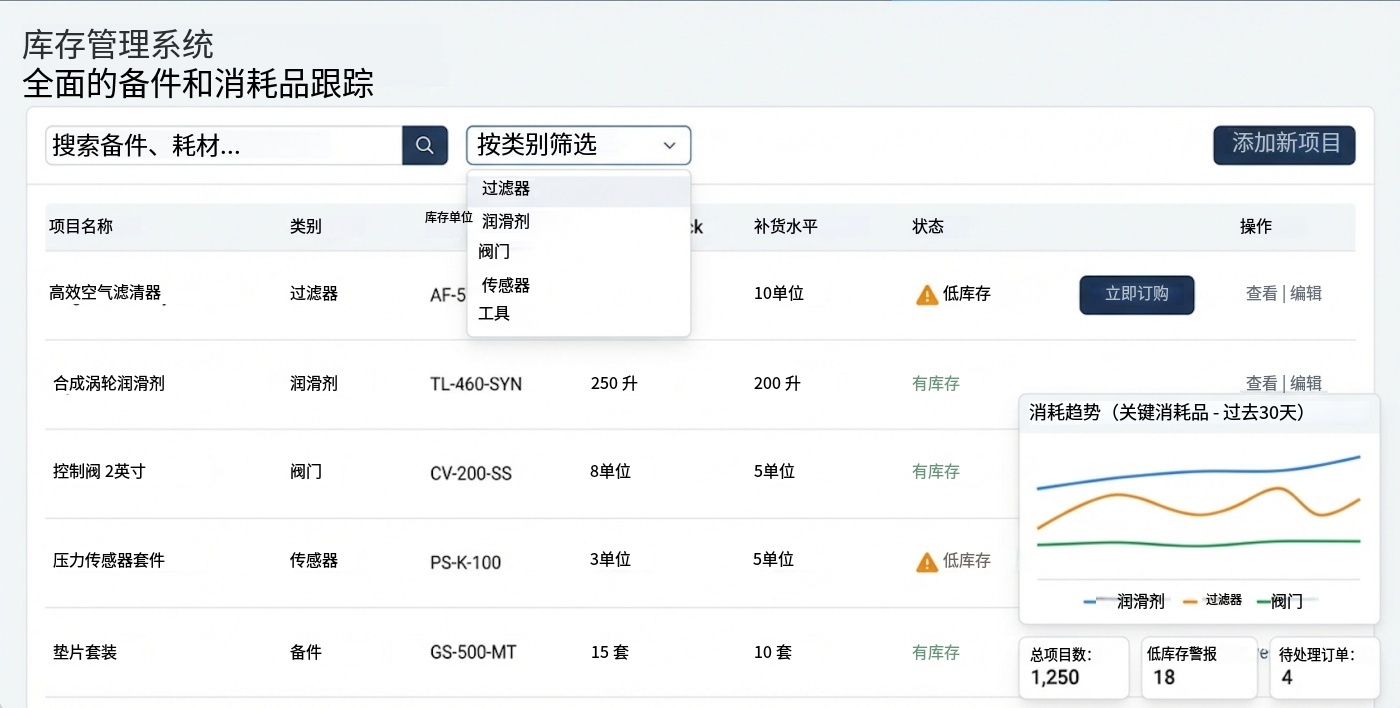Image resolution: width=1400 pixels, height=708 pixels.
Task: Open the 低库存警报 18 card
Action: (x=1199, y=667)
